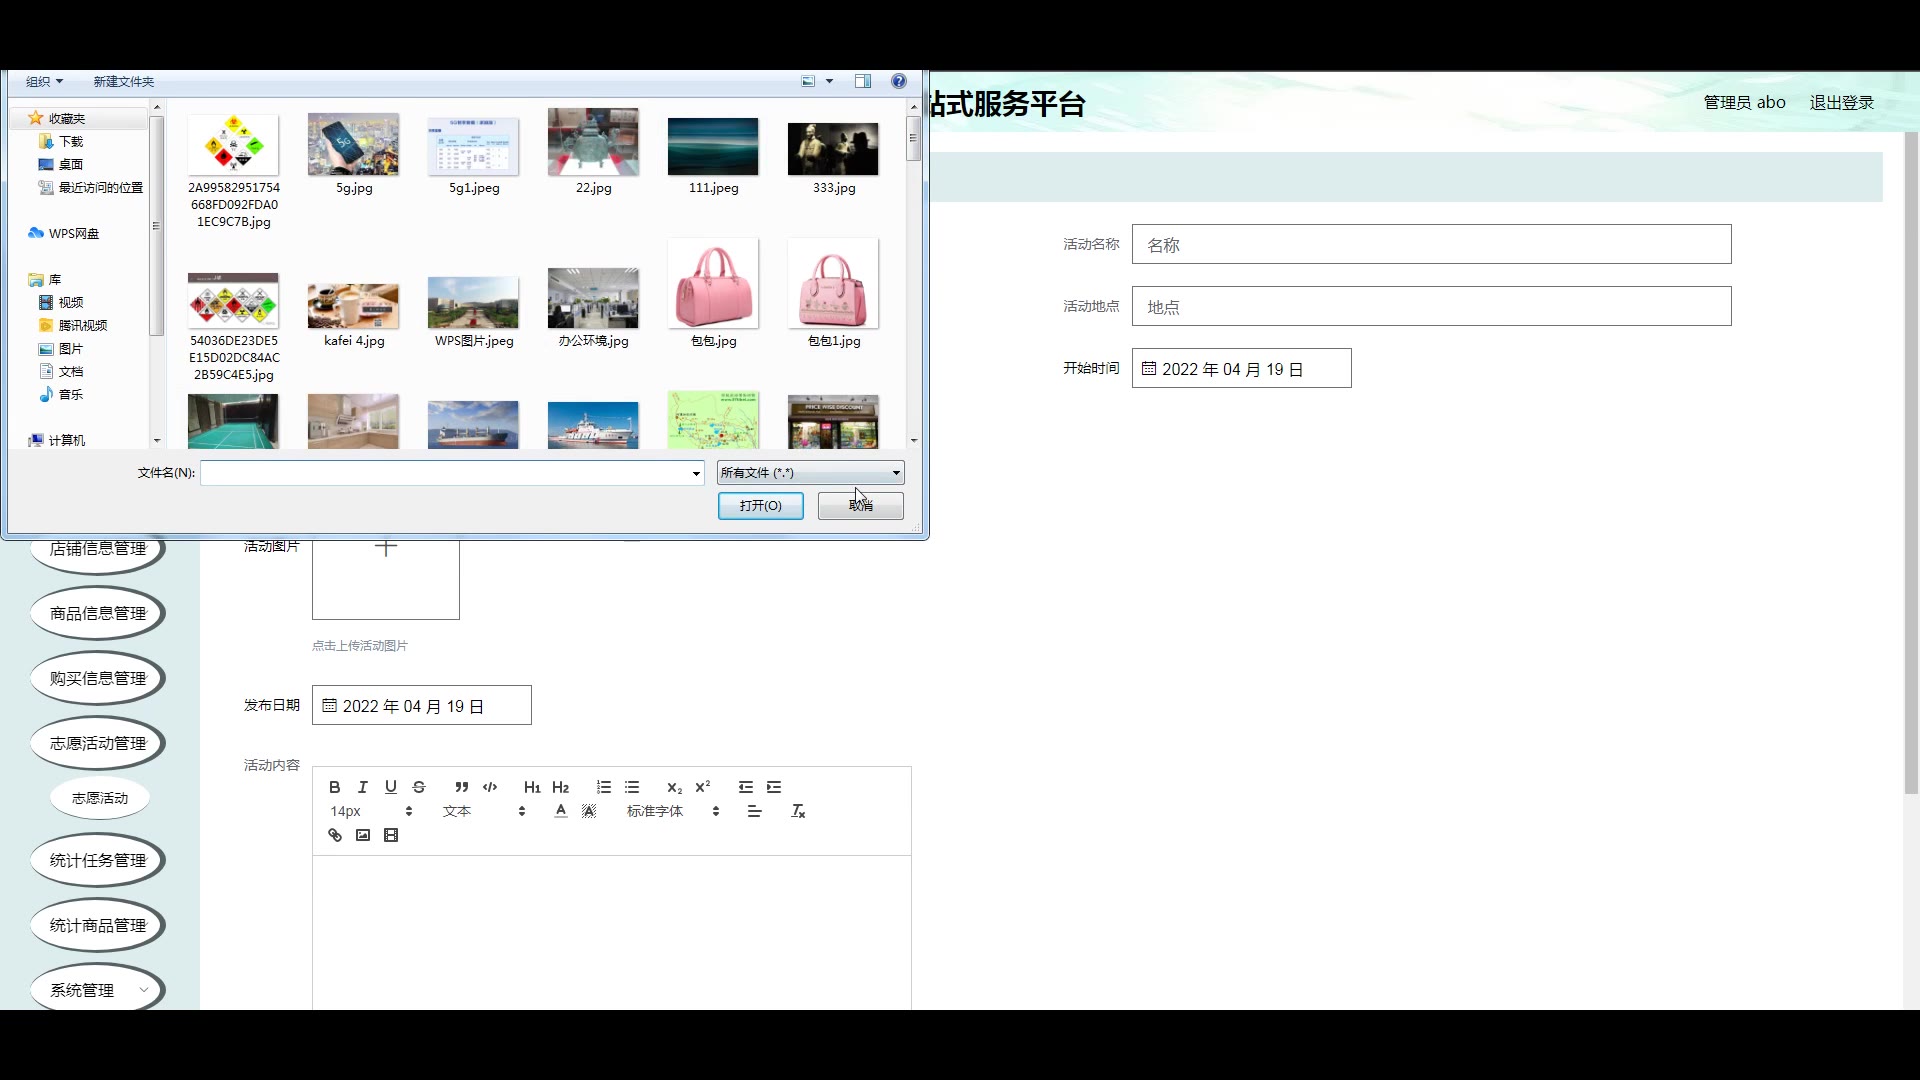The height and width of the screenshot is (1080, 1920).
Task: Toggle italic formatting in editor
Action: (x=363, y=787)
